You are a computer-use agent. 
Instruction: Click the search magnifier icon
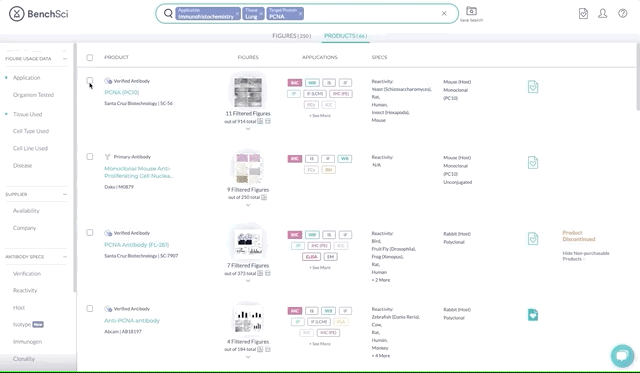click(168, 13)
